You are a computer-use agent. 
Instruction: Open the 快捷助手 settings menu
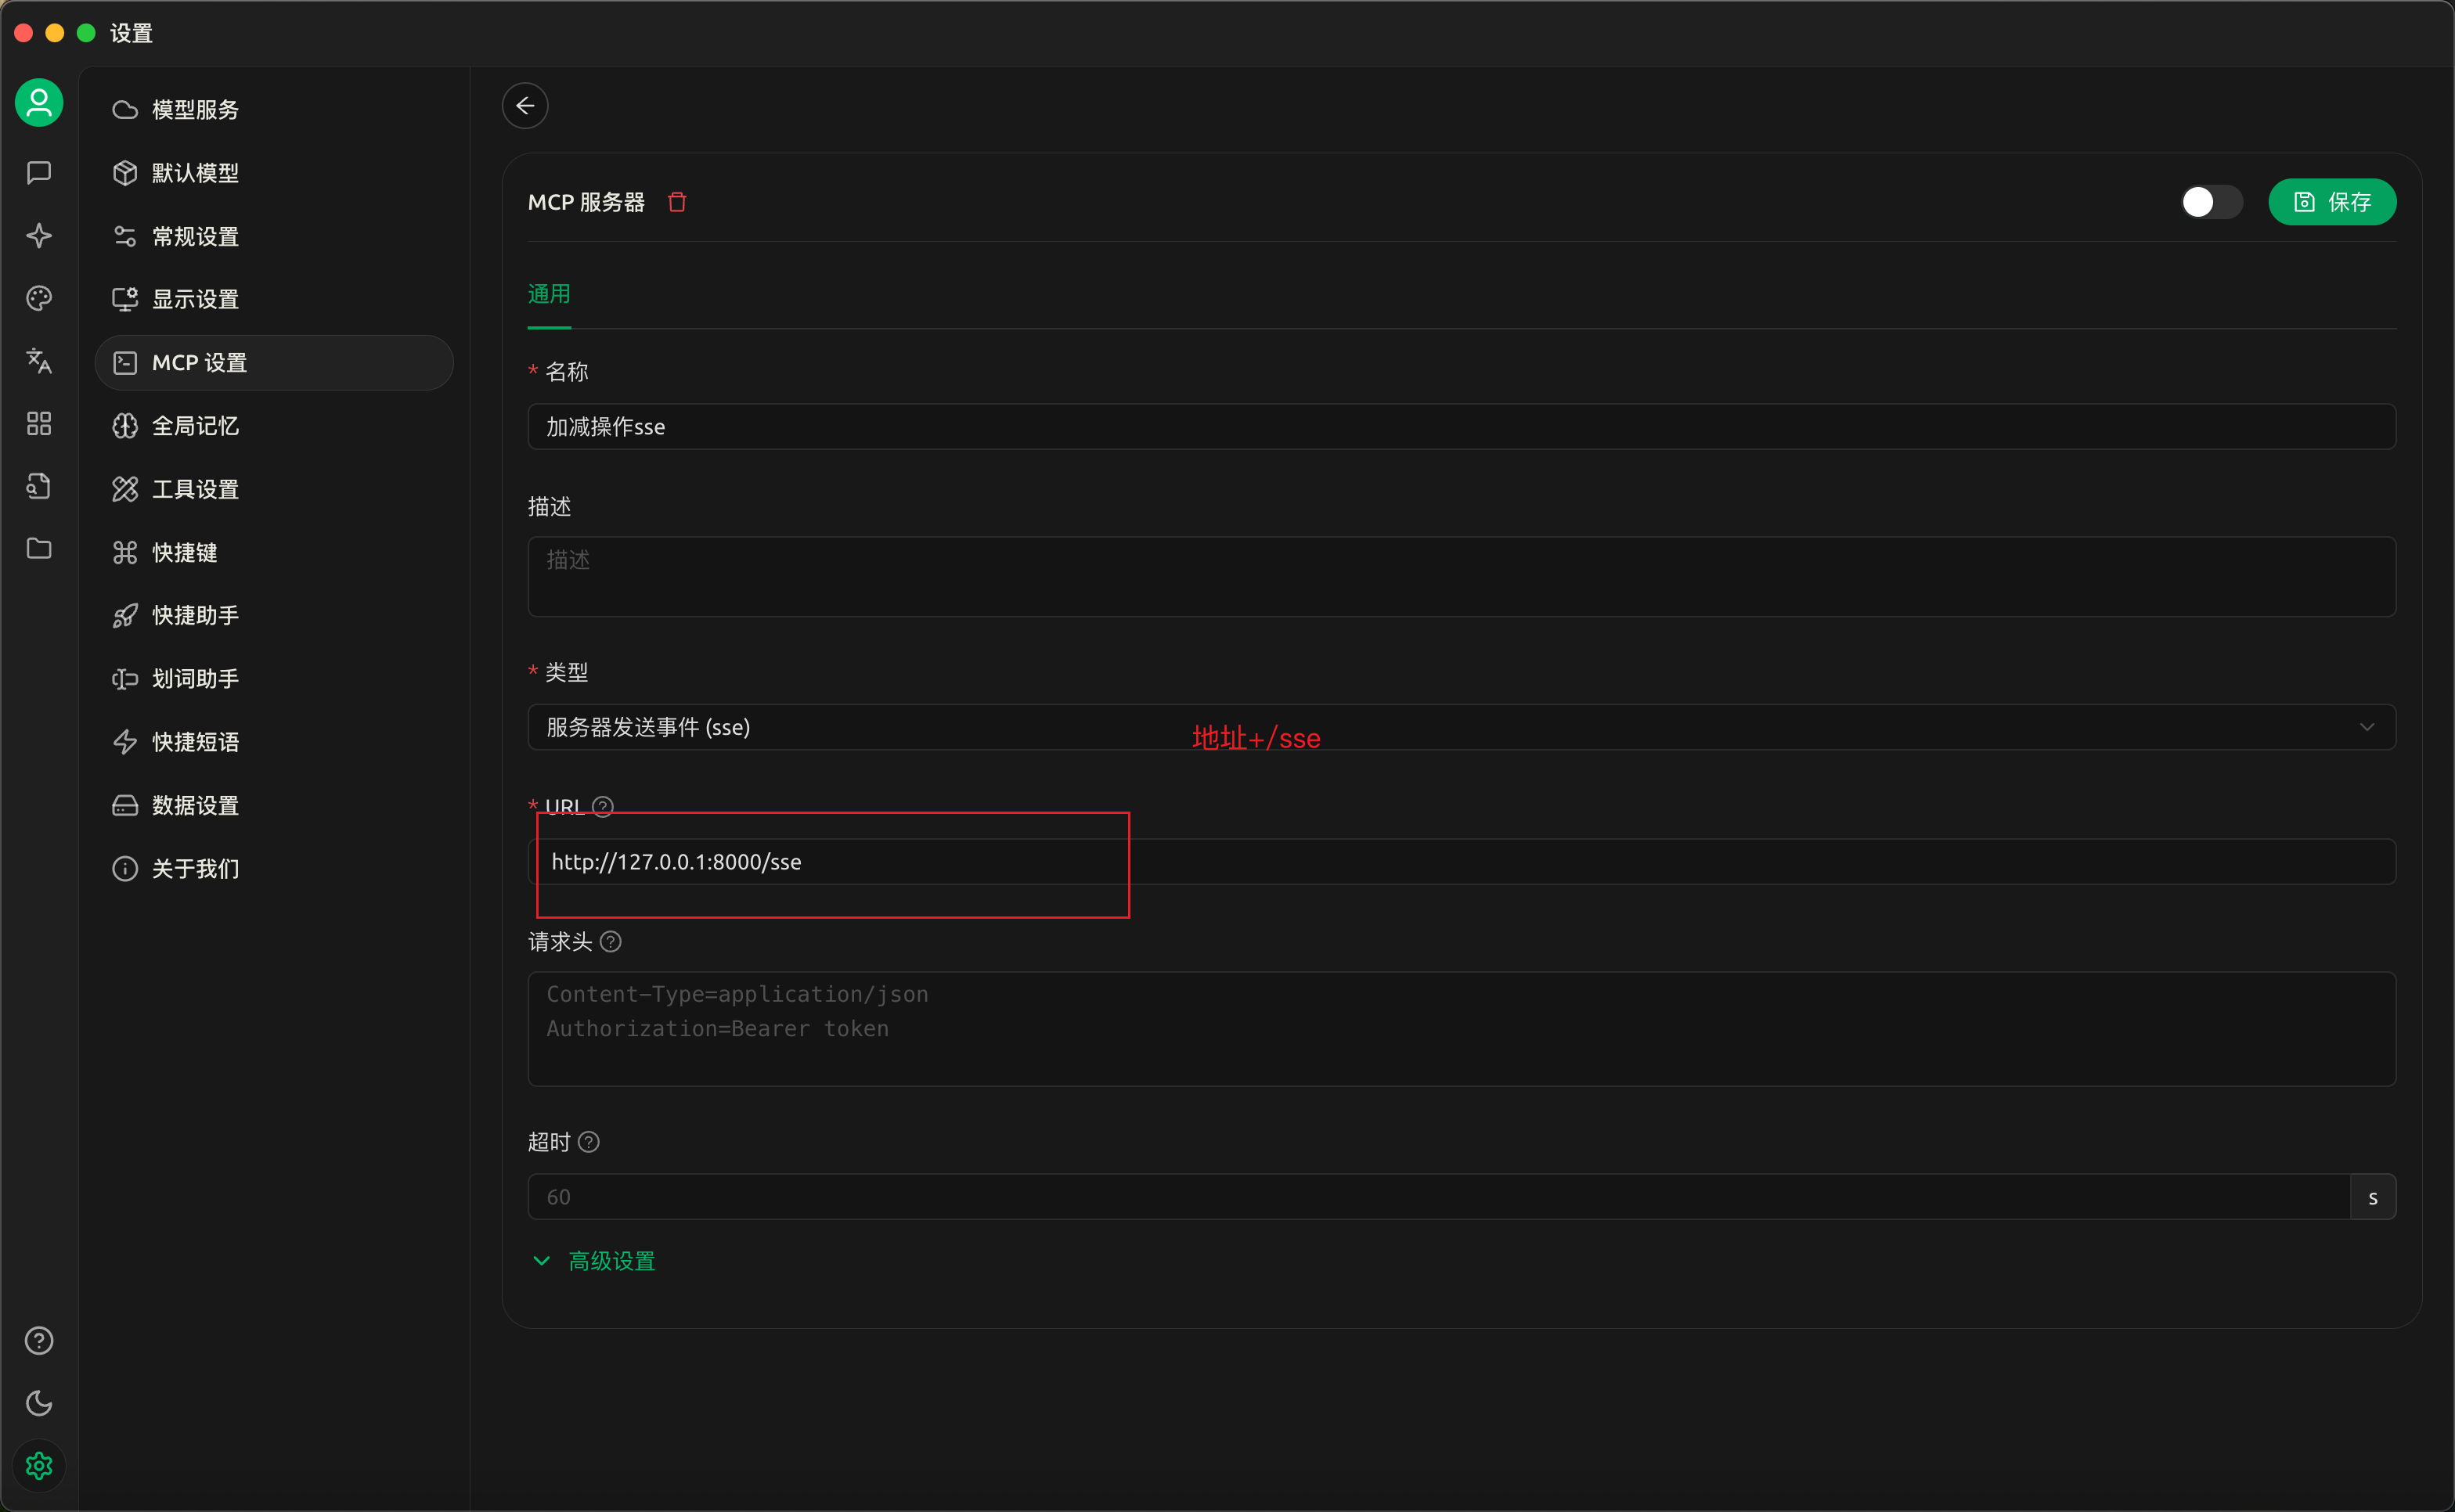[274, 615]
